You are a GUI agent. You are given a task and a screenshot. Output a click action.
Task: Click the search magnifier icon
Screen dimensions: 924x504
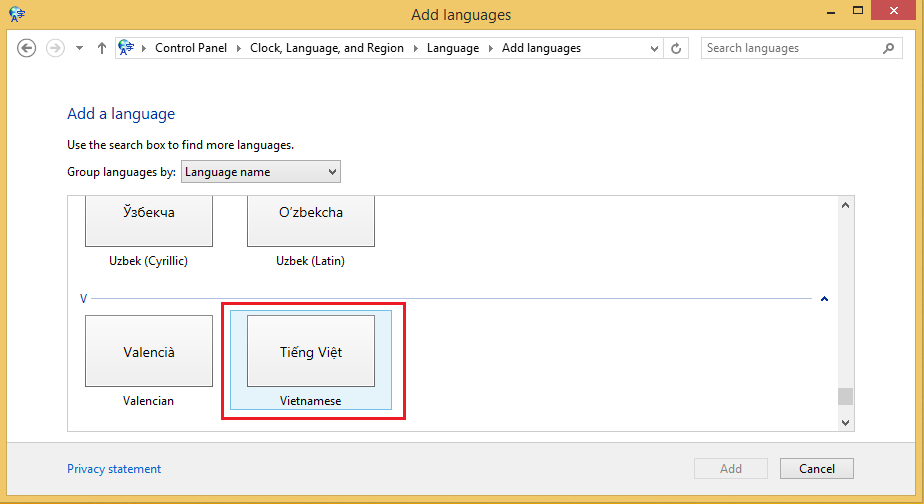(888, 48)
